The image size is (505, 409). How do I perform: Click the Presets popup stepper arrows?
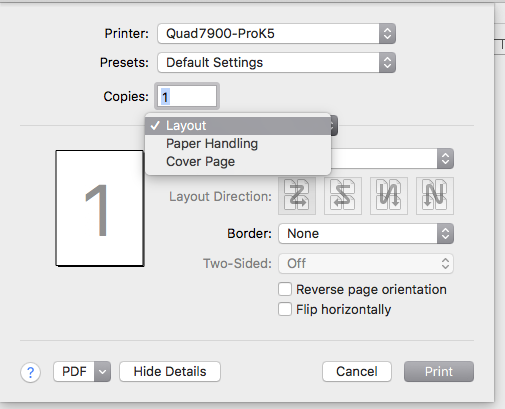point(387,62)
